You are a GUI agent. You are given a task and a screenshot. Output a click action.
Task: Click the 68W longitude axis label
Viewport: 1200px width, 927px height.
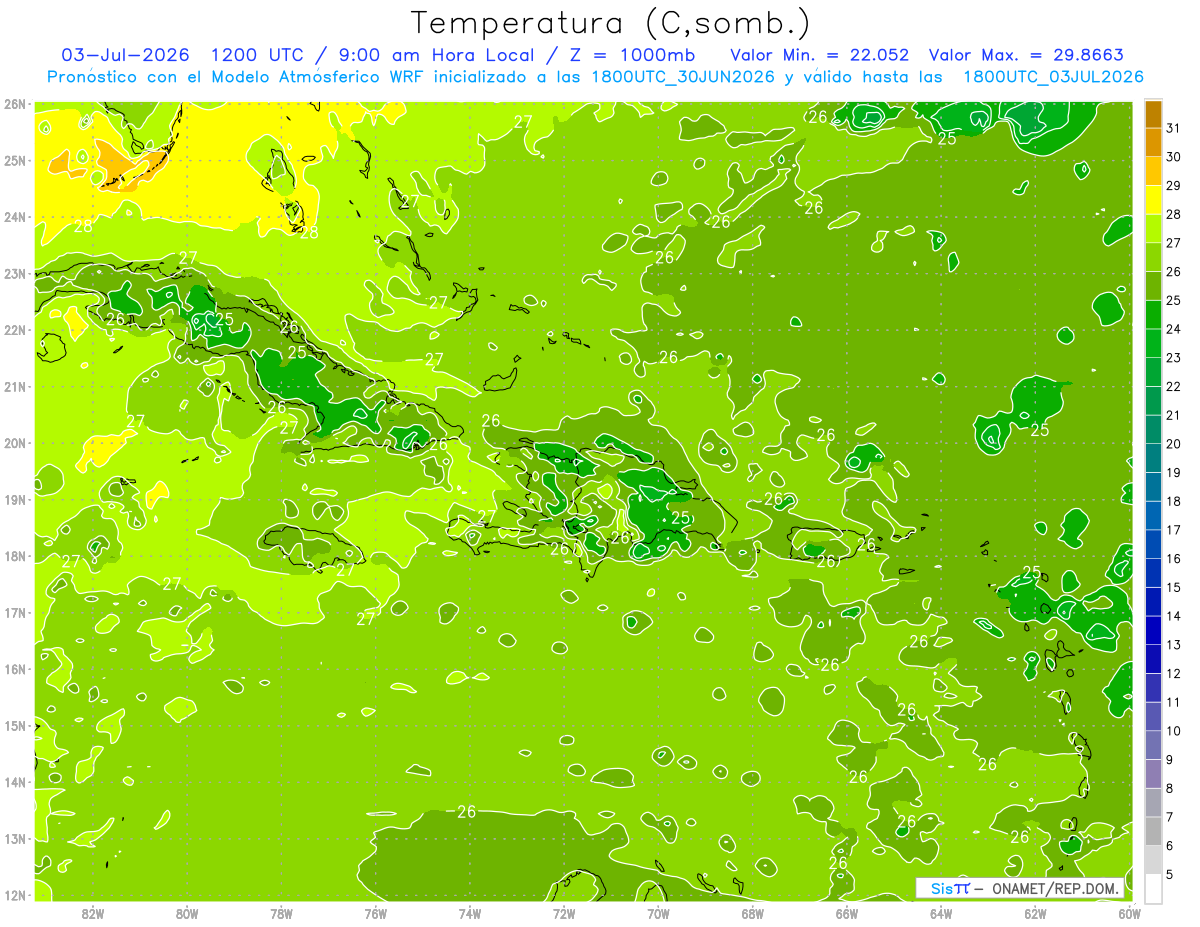[x=753, y=913]
